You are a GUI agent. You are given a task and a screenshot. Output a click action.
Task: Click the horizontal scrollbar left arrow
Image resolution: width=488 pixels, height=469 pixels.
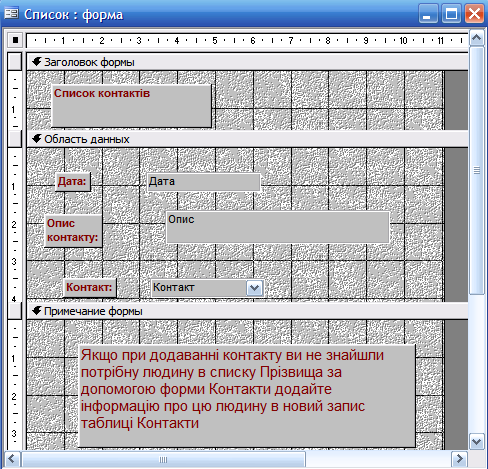point(12,459)
